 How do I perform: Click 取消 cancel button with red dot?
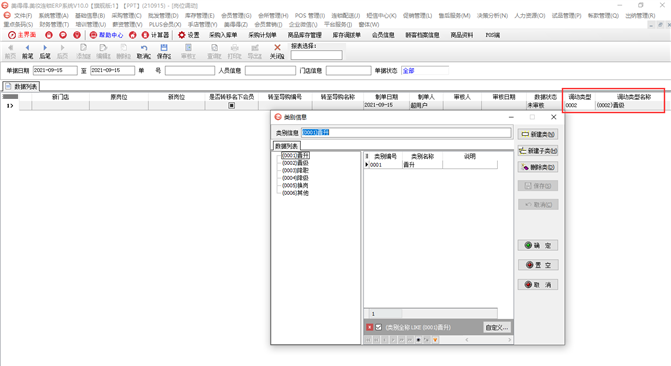pos(538,285)
